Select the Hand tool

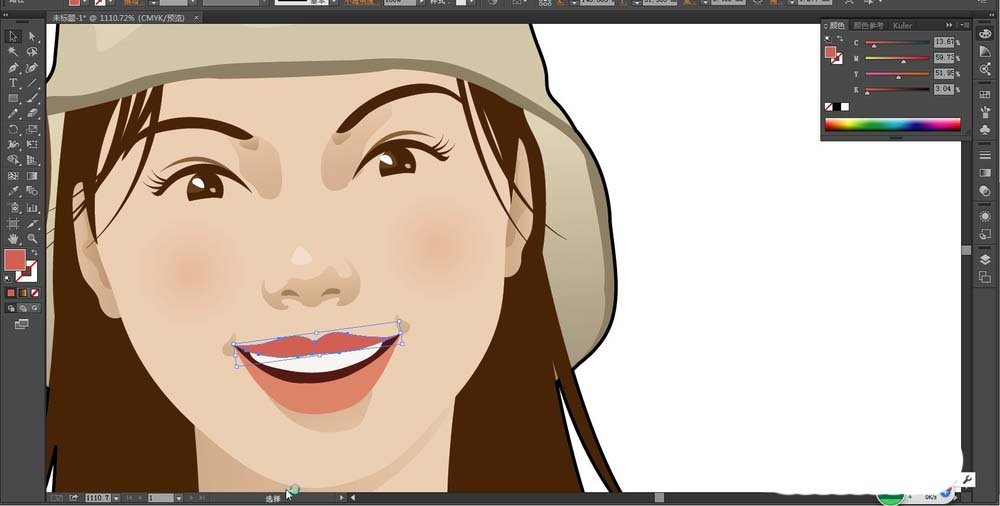13,239
